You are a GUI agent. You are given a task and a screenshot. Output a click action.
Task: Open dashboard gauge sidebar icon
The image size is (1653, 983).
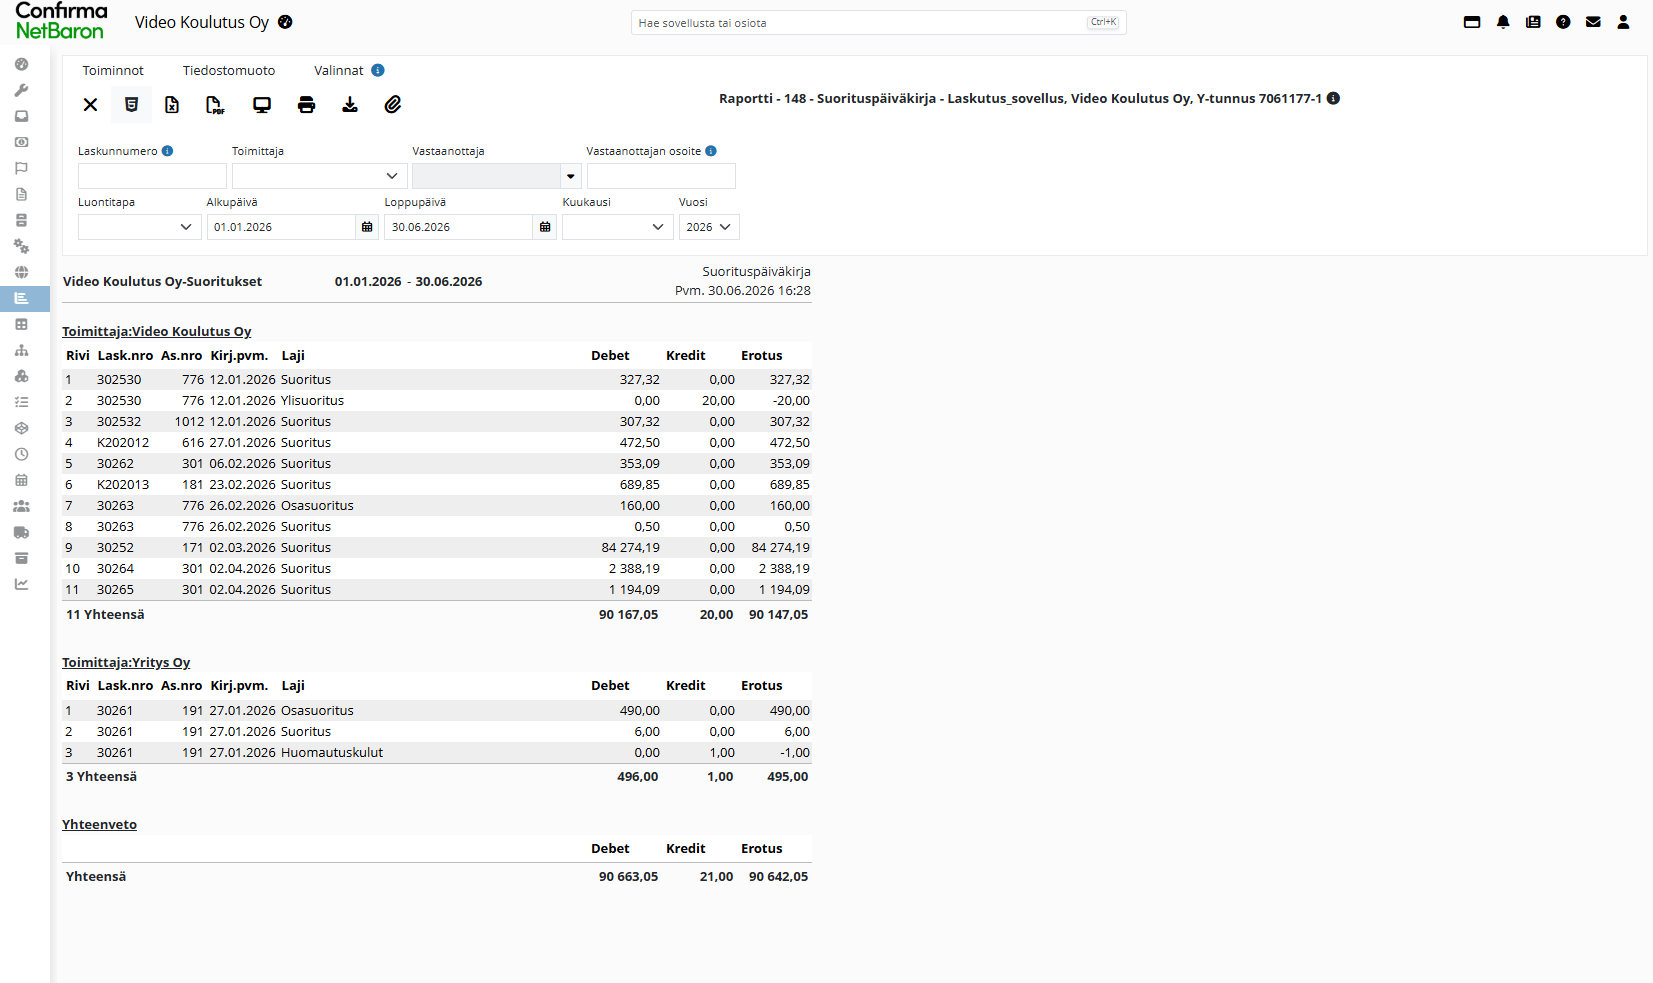pos(21,64)
